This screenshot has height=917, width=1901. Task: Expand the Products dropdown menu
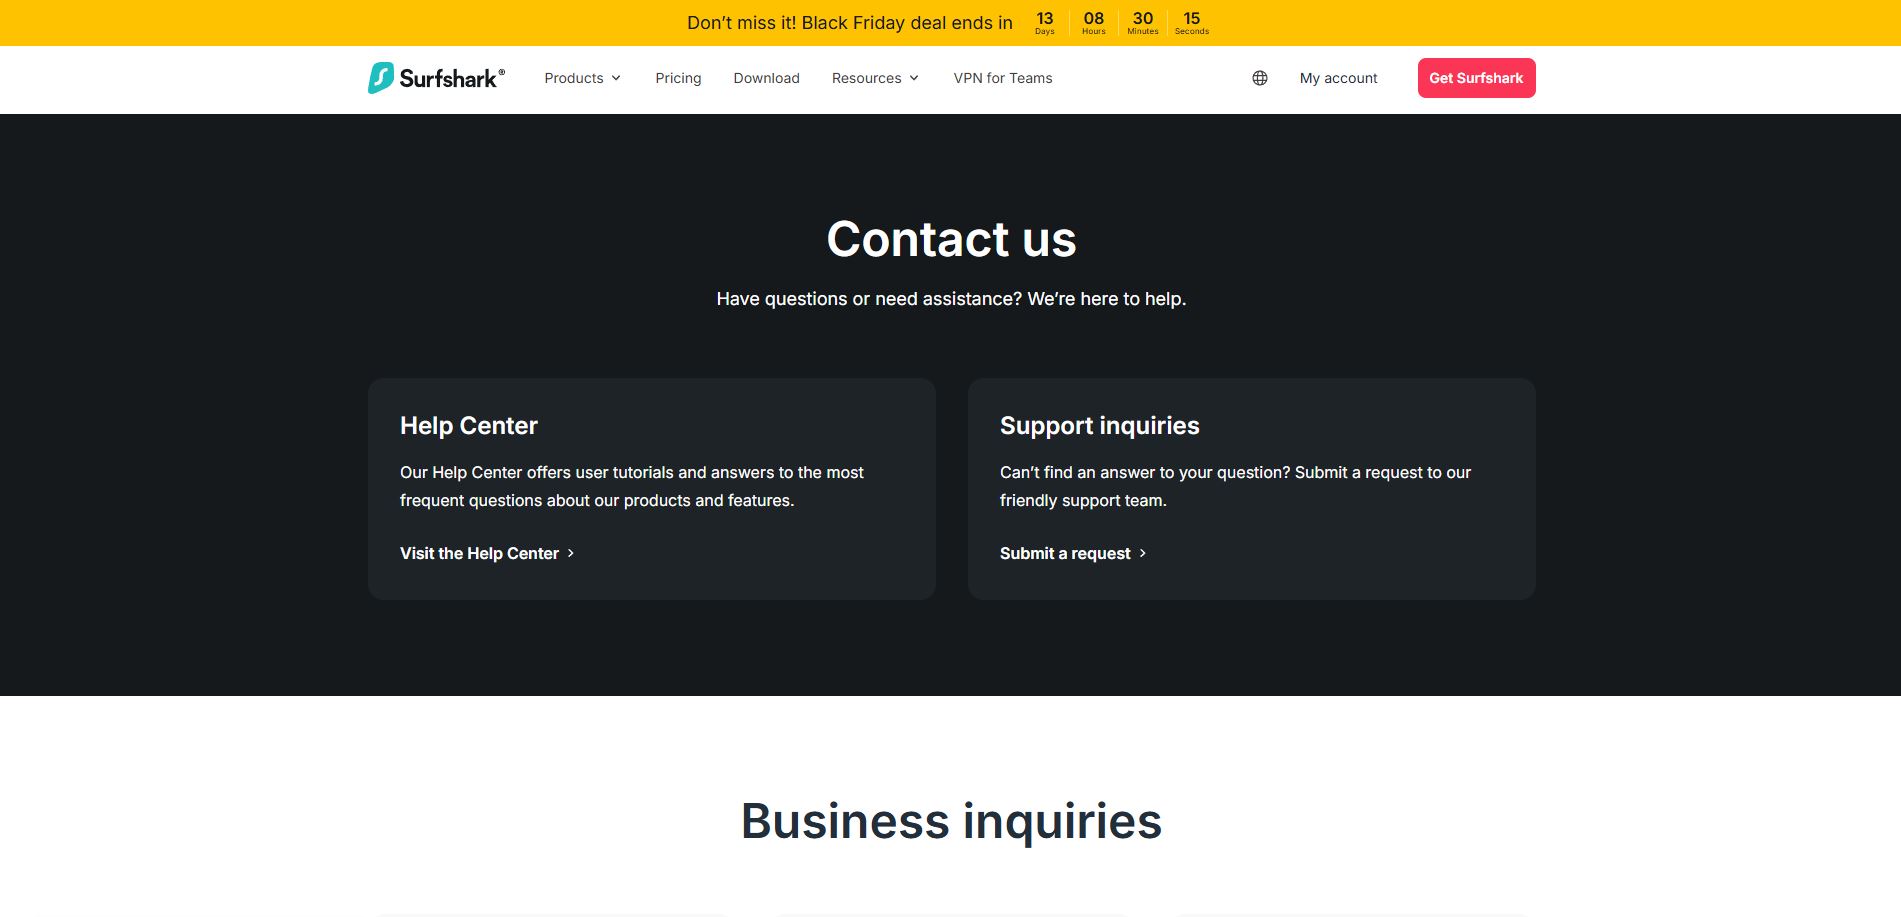[582, 78]
